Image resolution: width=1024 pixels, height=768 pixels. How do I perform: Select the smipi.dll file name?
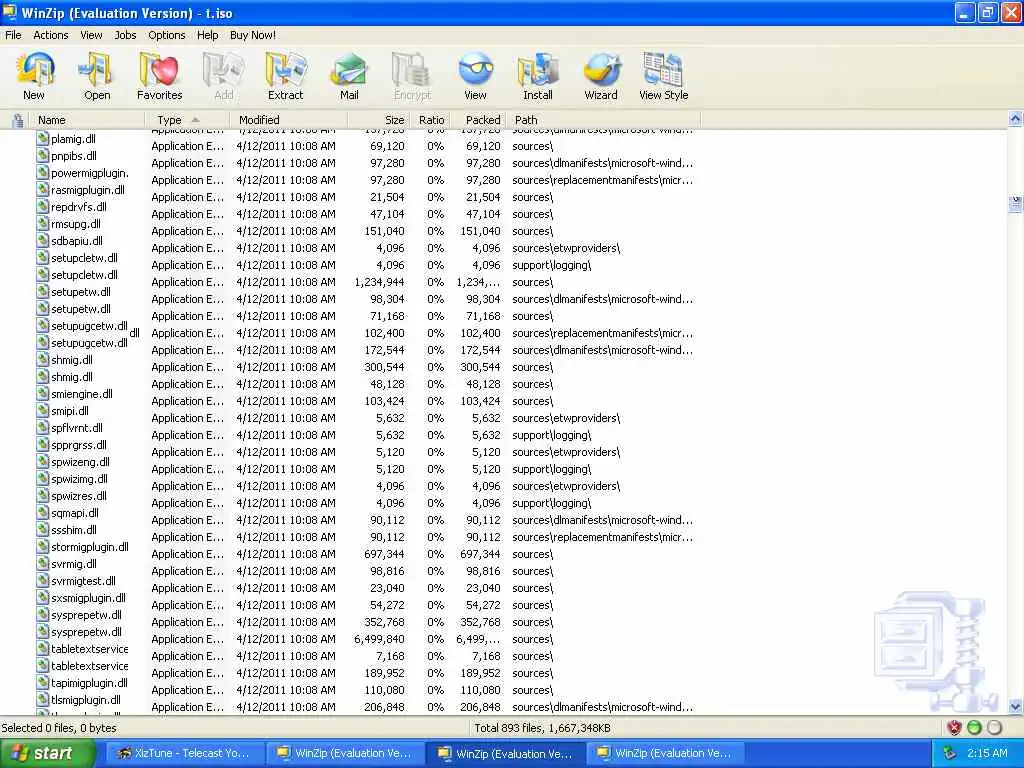point(70,411)
